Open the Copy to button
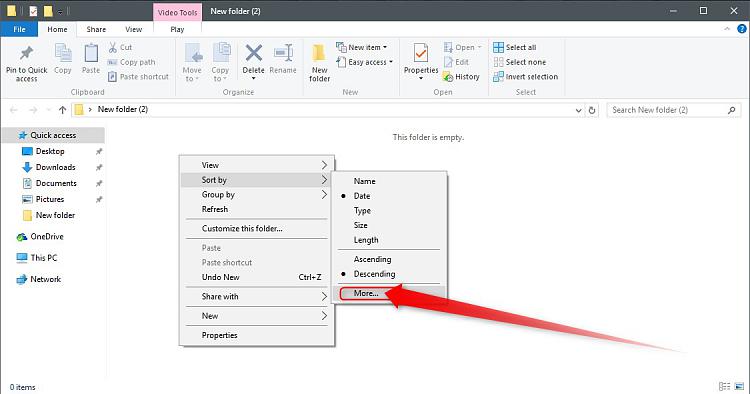 click(x=221, y=62)
